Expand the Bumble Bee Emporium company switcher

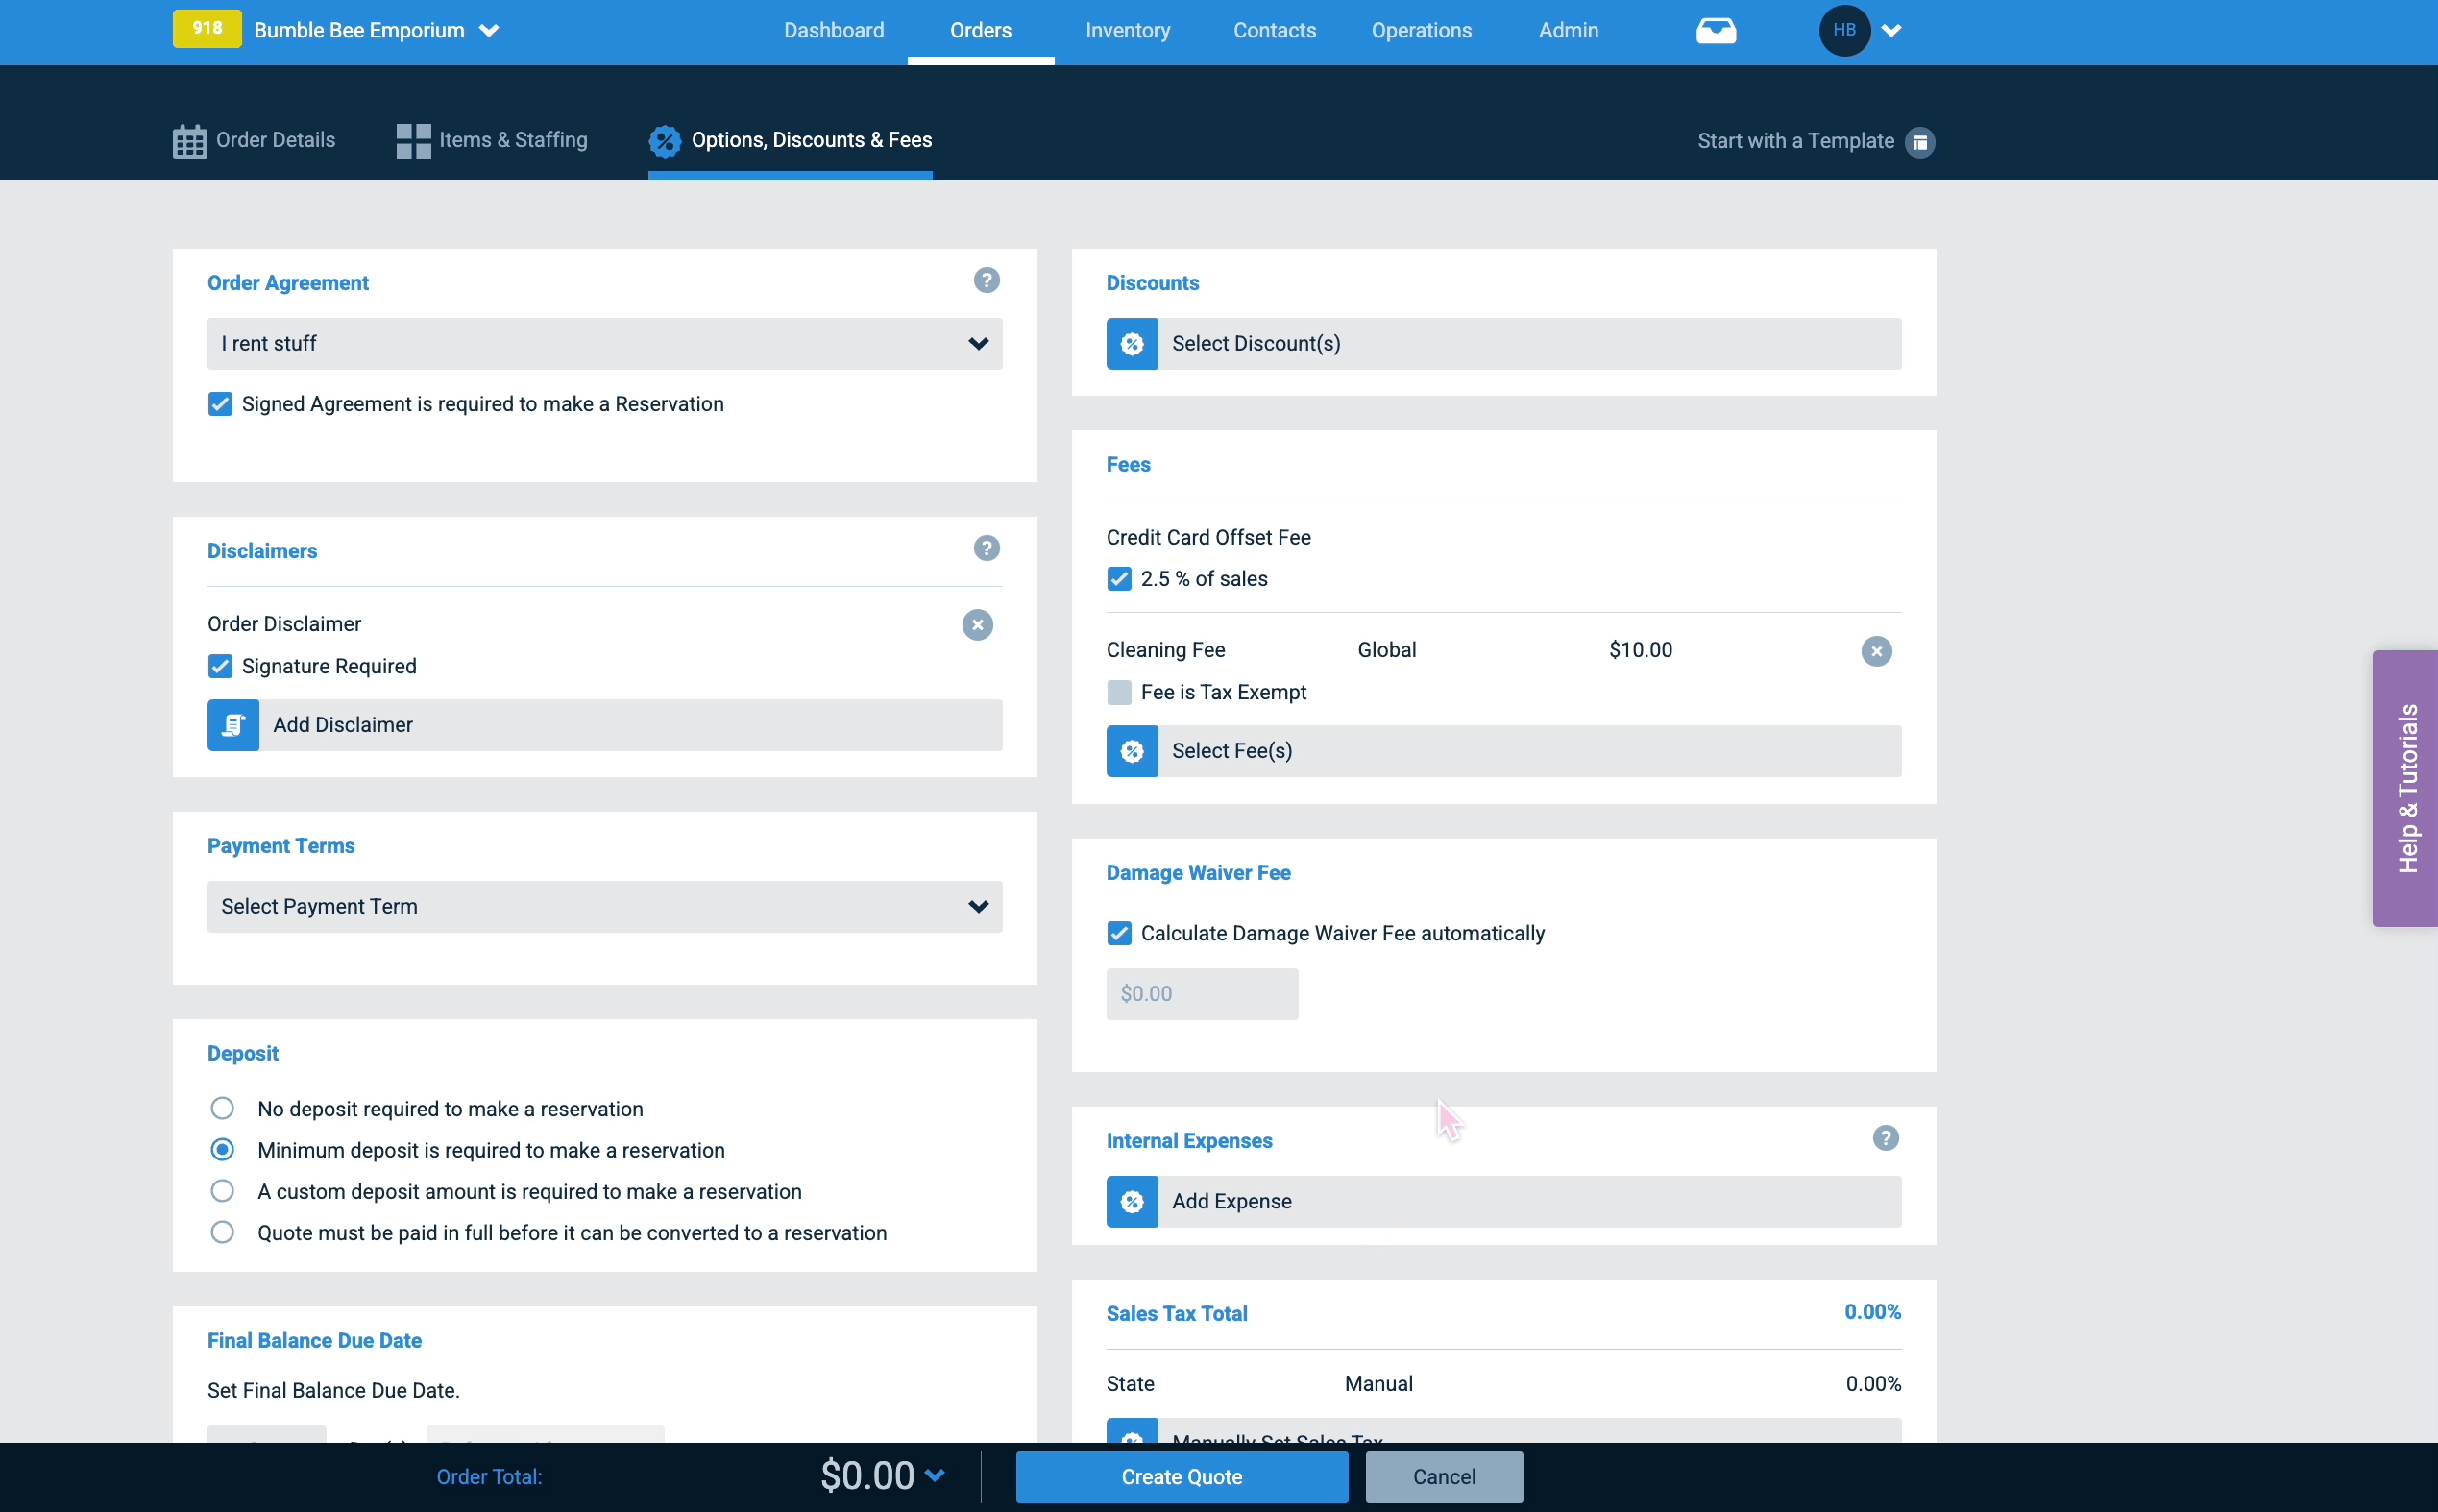tap(489, 31)
